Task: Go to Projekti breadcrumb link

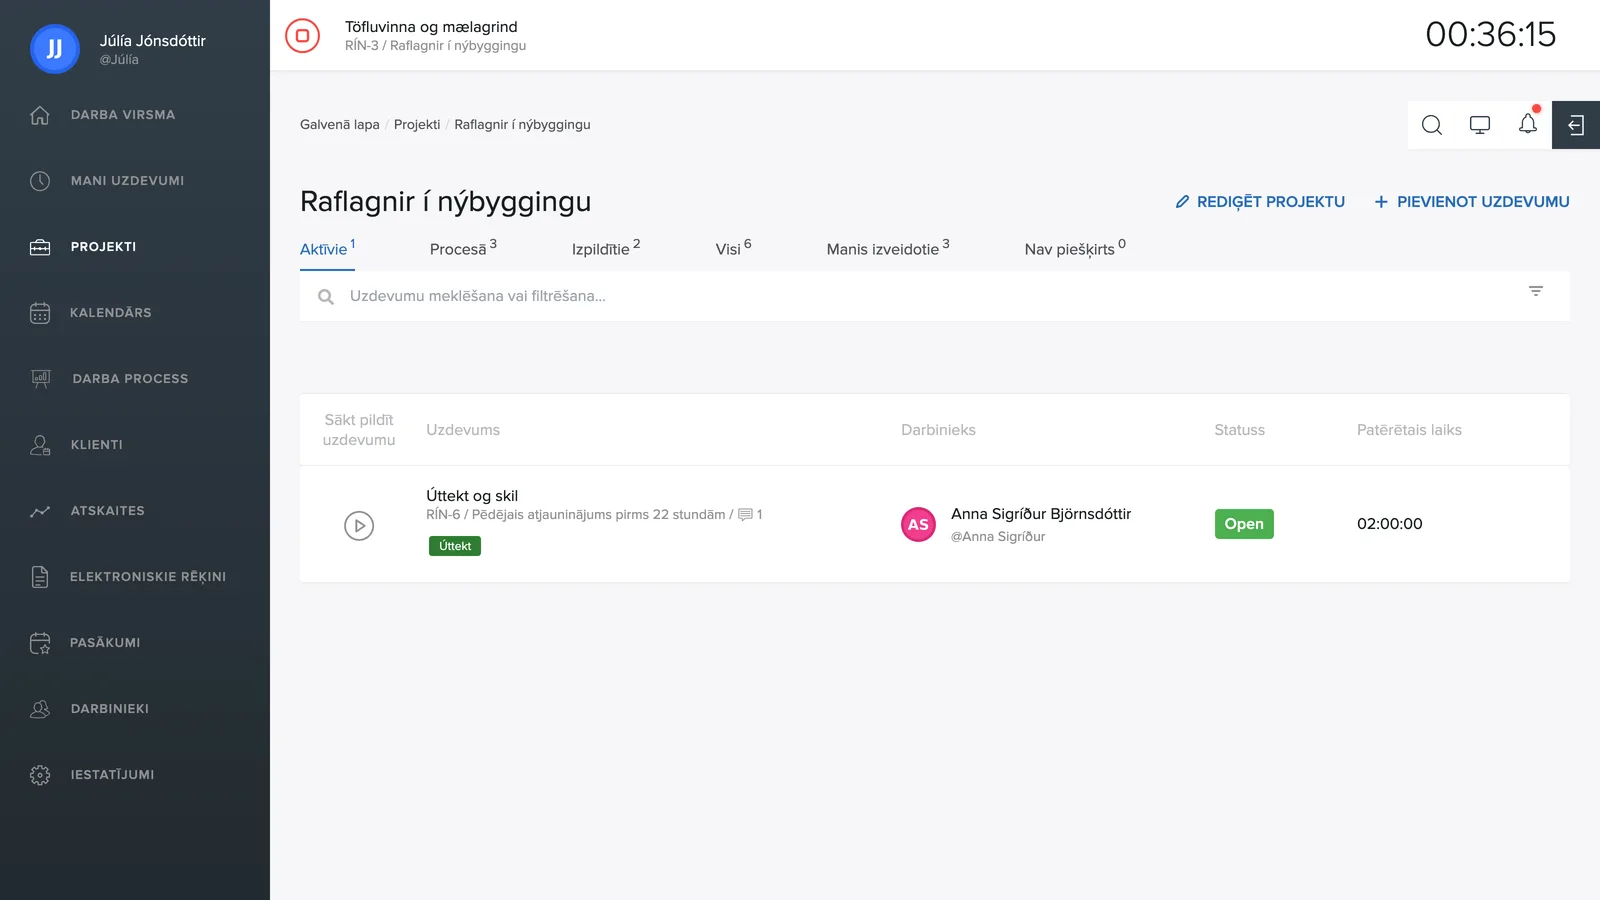Action: tap(417, 125)
